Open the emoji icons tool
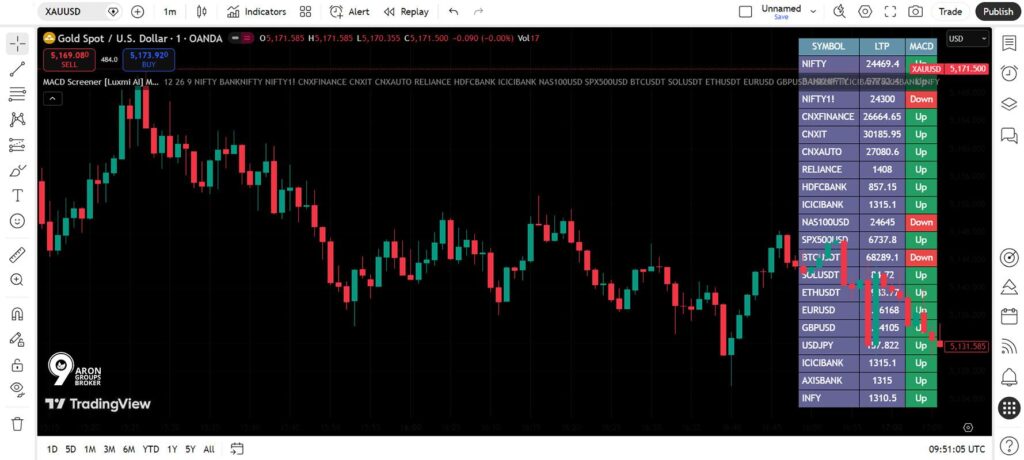The height and width of the screenshot is (460, 1024). point(18,221)
